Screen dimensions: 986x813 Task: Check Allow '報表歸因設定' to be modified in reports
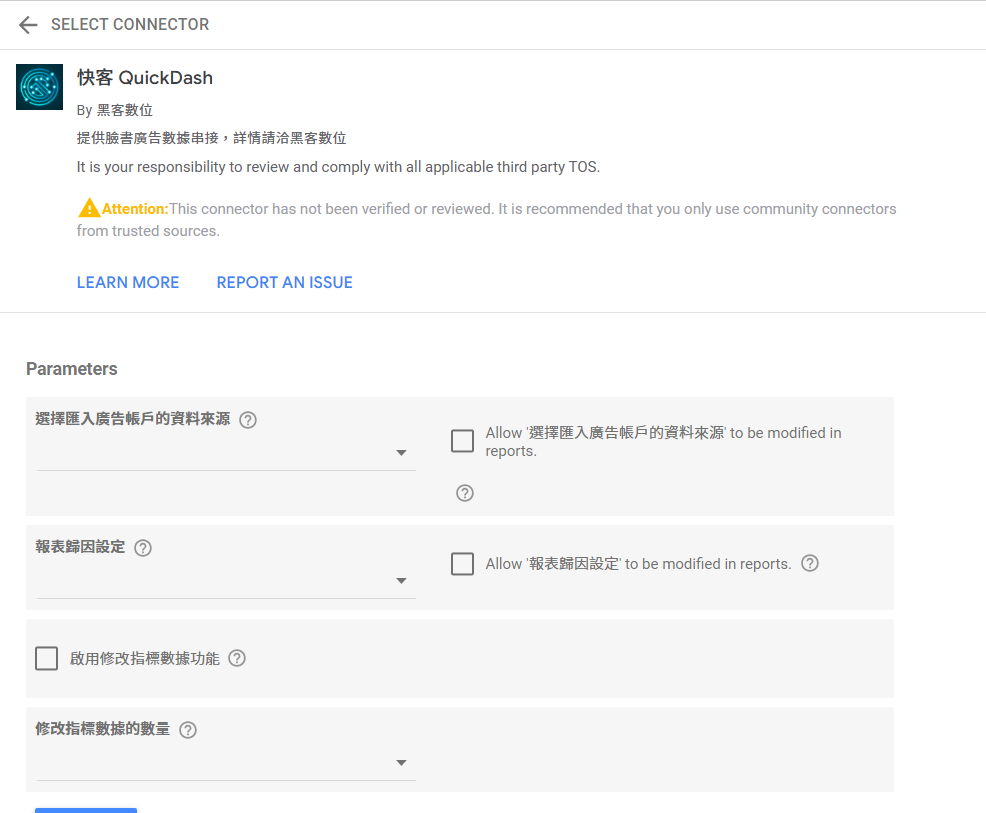coord(462,564)
